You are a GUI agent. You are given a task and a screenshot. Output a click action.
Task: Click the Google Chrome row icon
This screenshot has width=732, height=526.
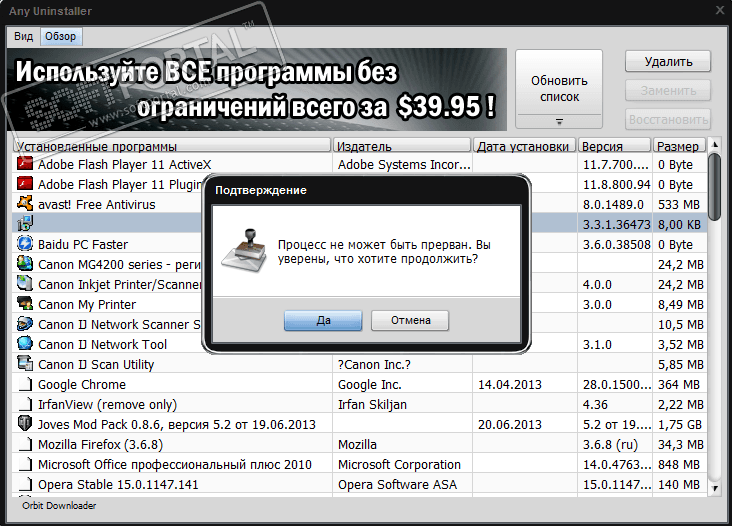click(26, 384)
